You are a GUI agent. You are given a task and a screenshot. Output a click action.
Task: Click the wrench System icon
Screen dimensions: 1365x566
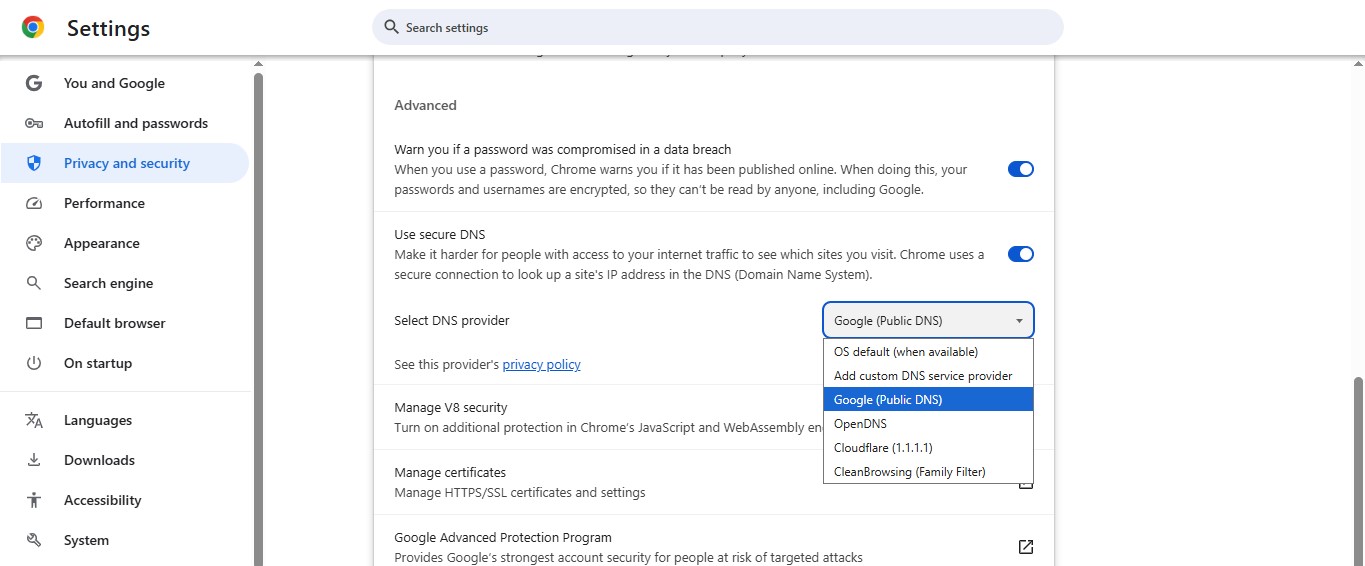(34, 540)
